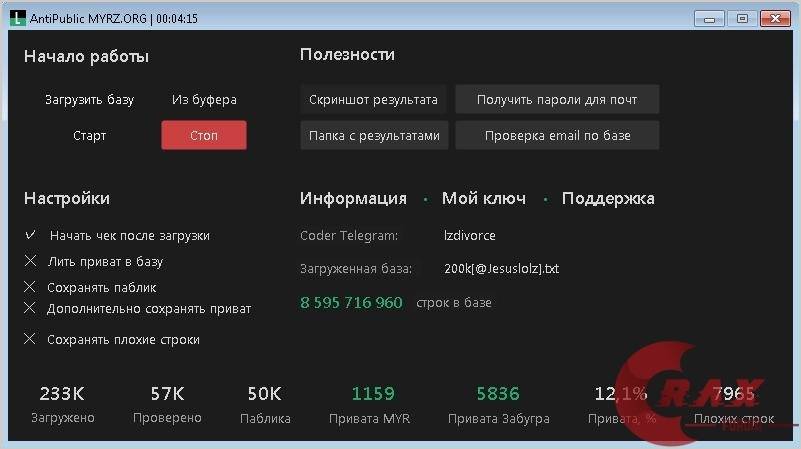Viewport: 801px width, 449px height.
Task: Switch to Поддержка tab
Action: point(608,198)
